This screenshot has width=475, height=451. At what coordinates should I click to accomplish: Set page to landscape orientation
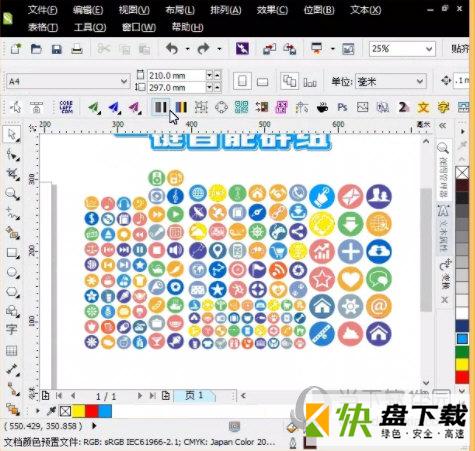pyautogui.click(x=263, y=82)
